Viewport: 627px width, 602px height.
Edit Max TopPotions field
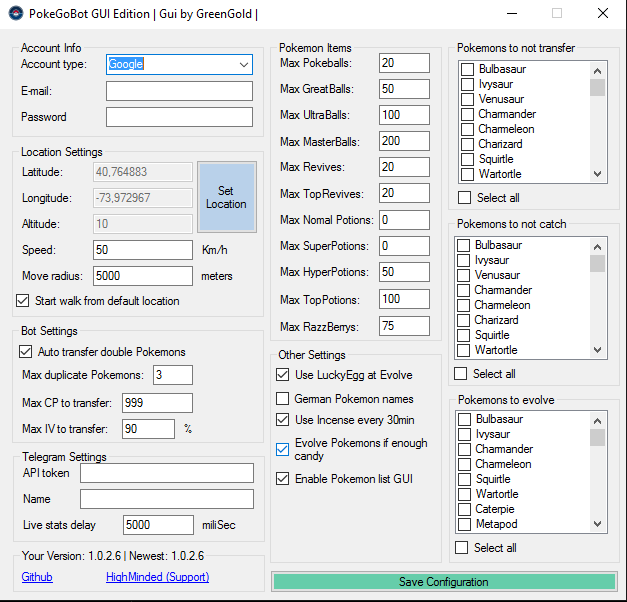point(404,299)
